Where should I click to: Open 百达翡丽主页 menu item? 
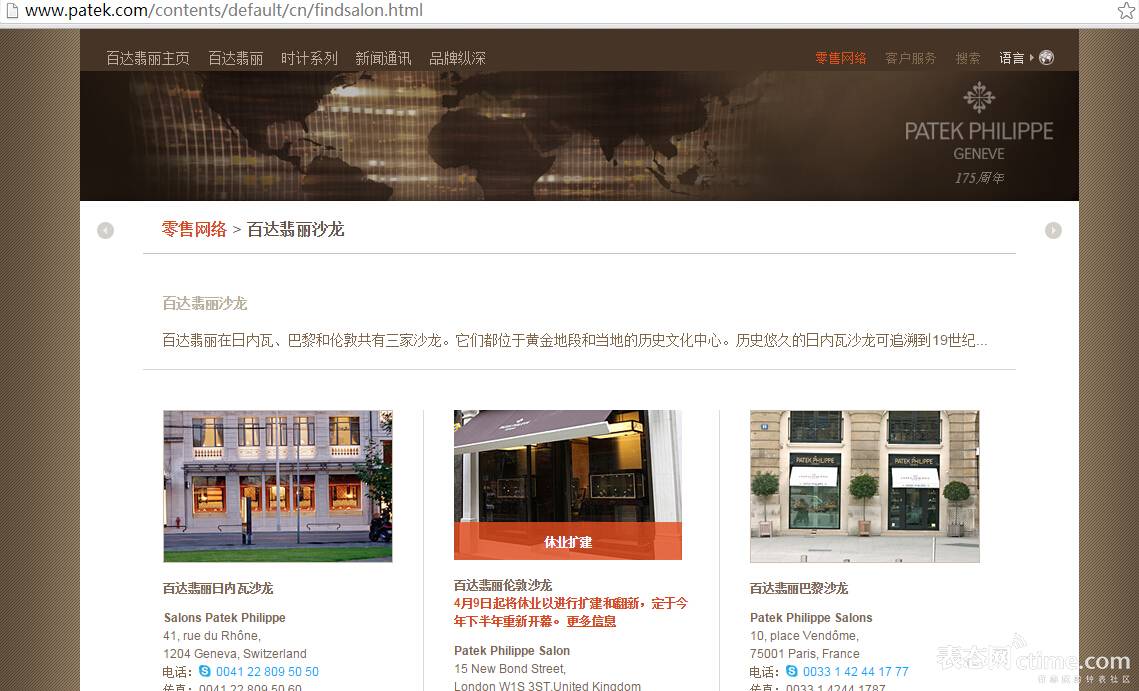[x=147, y=58]
